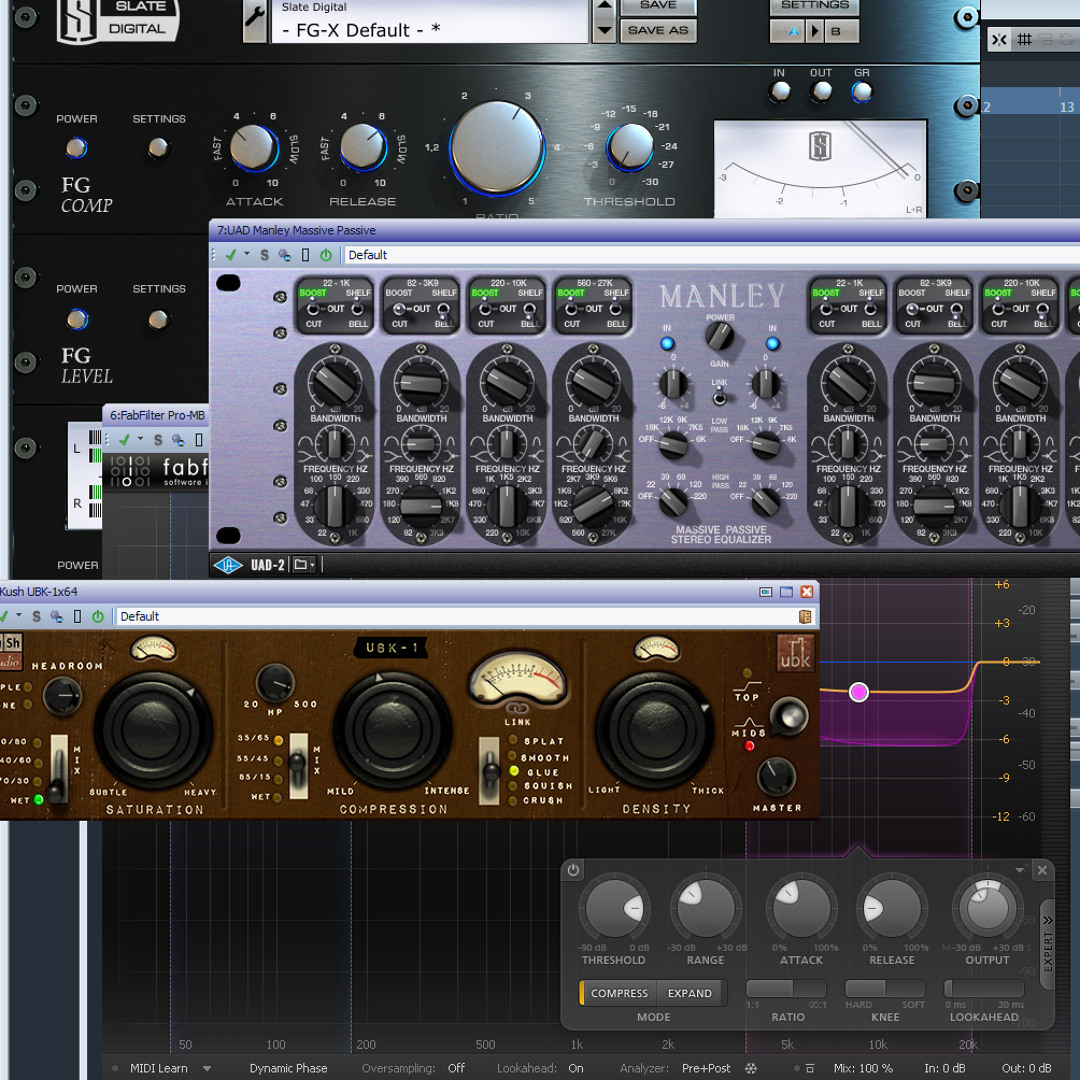Enable the GR meter button
The width and height of the screenshot is (1080, 1080).
(861, 92)
